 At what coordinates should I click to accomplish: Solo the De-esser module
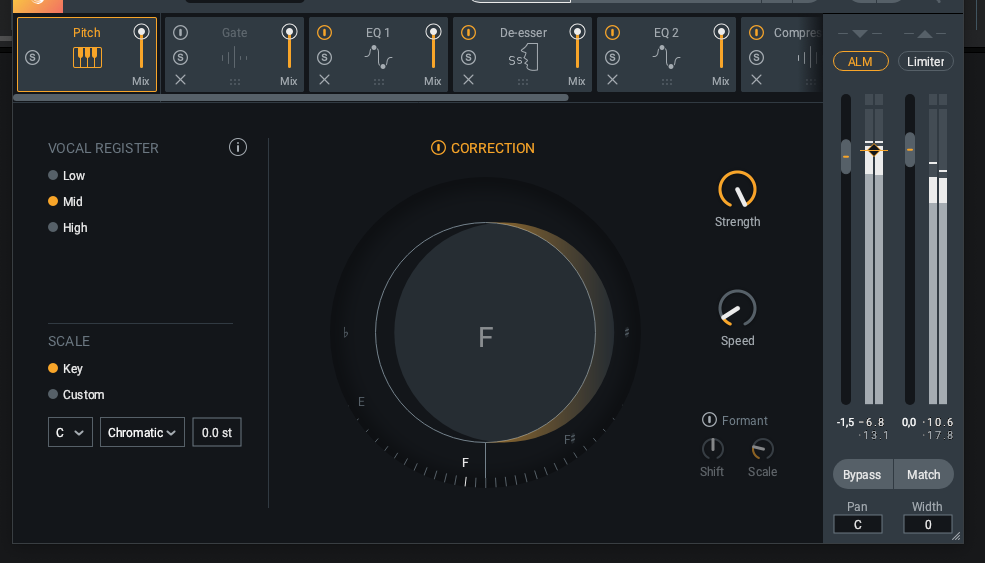(x=468, y=58)
